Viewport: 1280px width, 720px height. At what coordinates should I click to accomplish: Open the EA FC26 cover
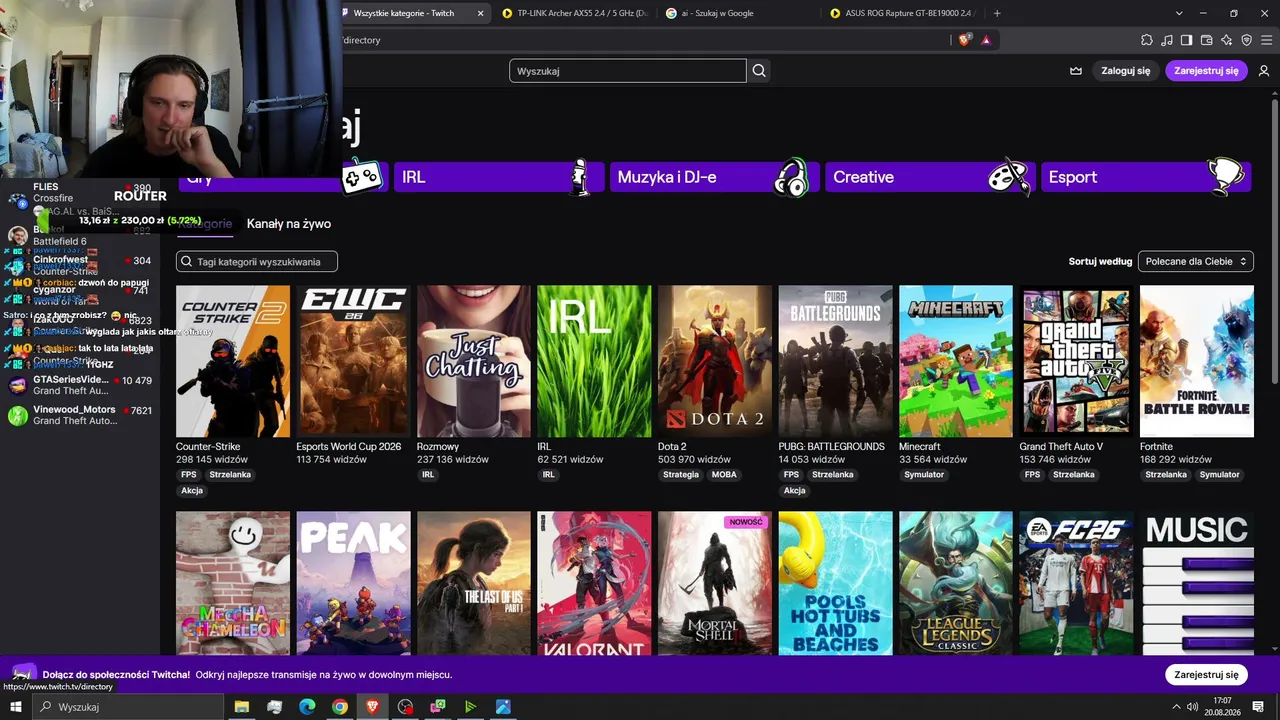point(1076,583)
